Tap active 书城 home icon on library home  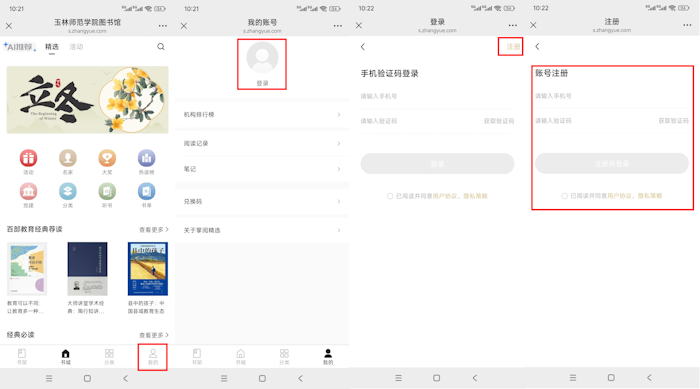pos(66,356)
